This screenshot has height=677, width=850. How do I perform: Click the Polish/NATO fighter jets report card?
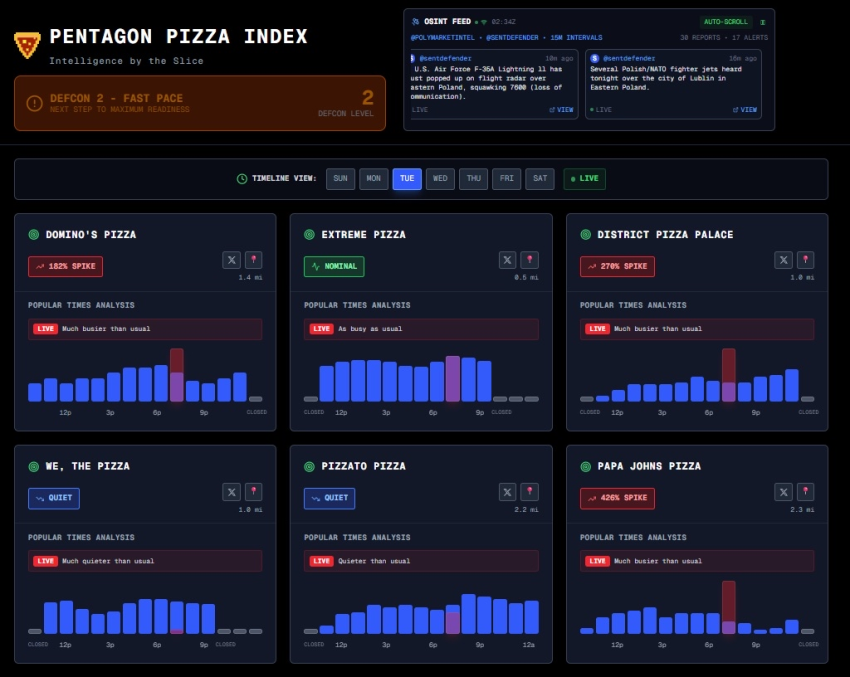pyautogui.click(x=673, y=84)
